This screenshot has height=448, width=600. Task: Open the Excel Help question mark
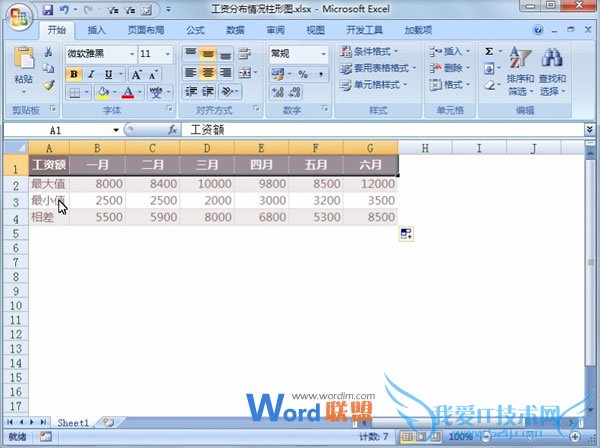click(x=538, y=30)
